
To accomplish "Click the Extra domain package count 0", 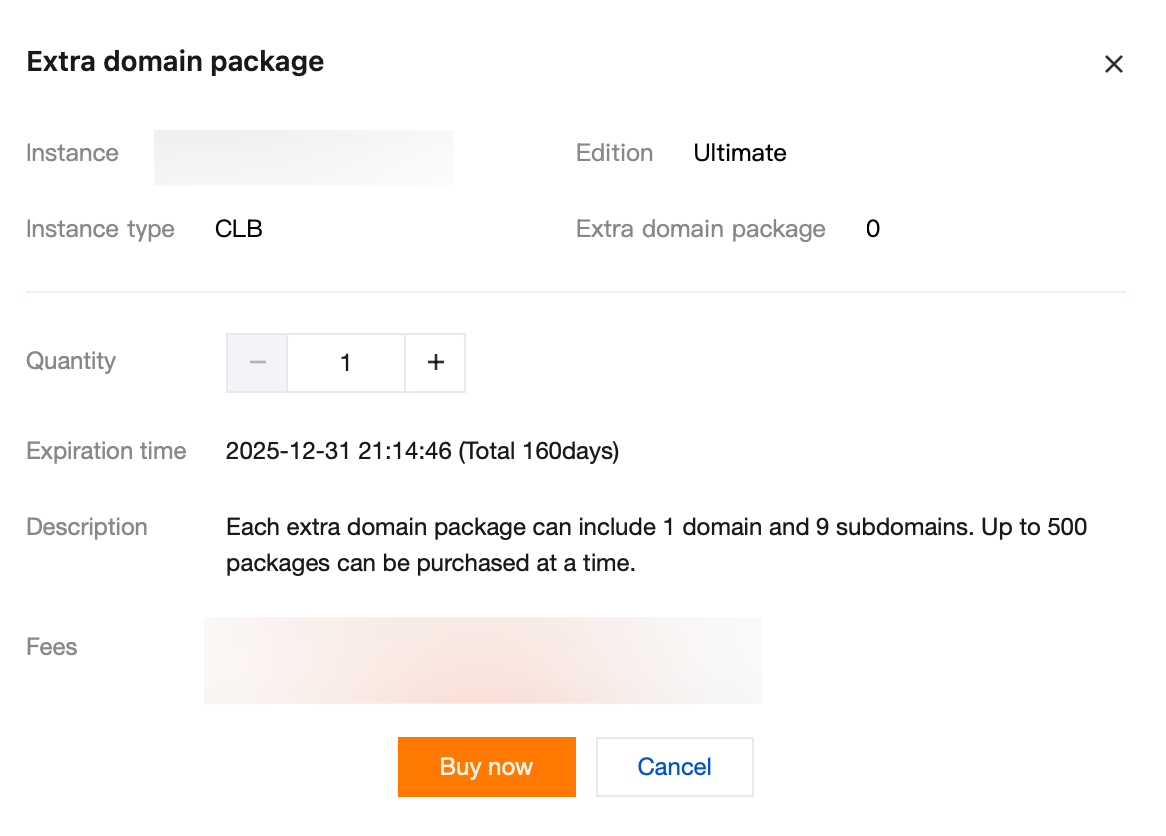I will (872, 229).
